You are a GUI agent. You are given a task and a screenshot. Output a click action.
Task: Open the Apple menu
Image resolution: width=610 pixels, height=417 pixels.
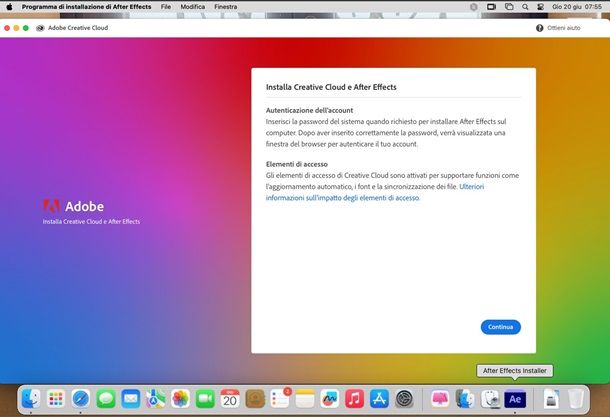point(9,7)
